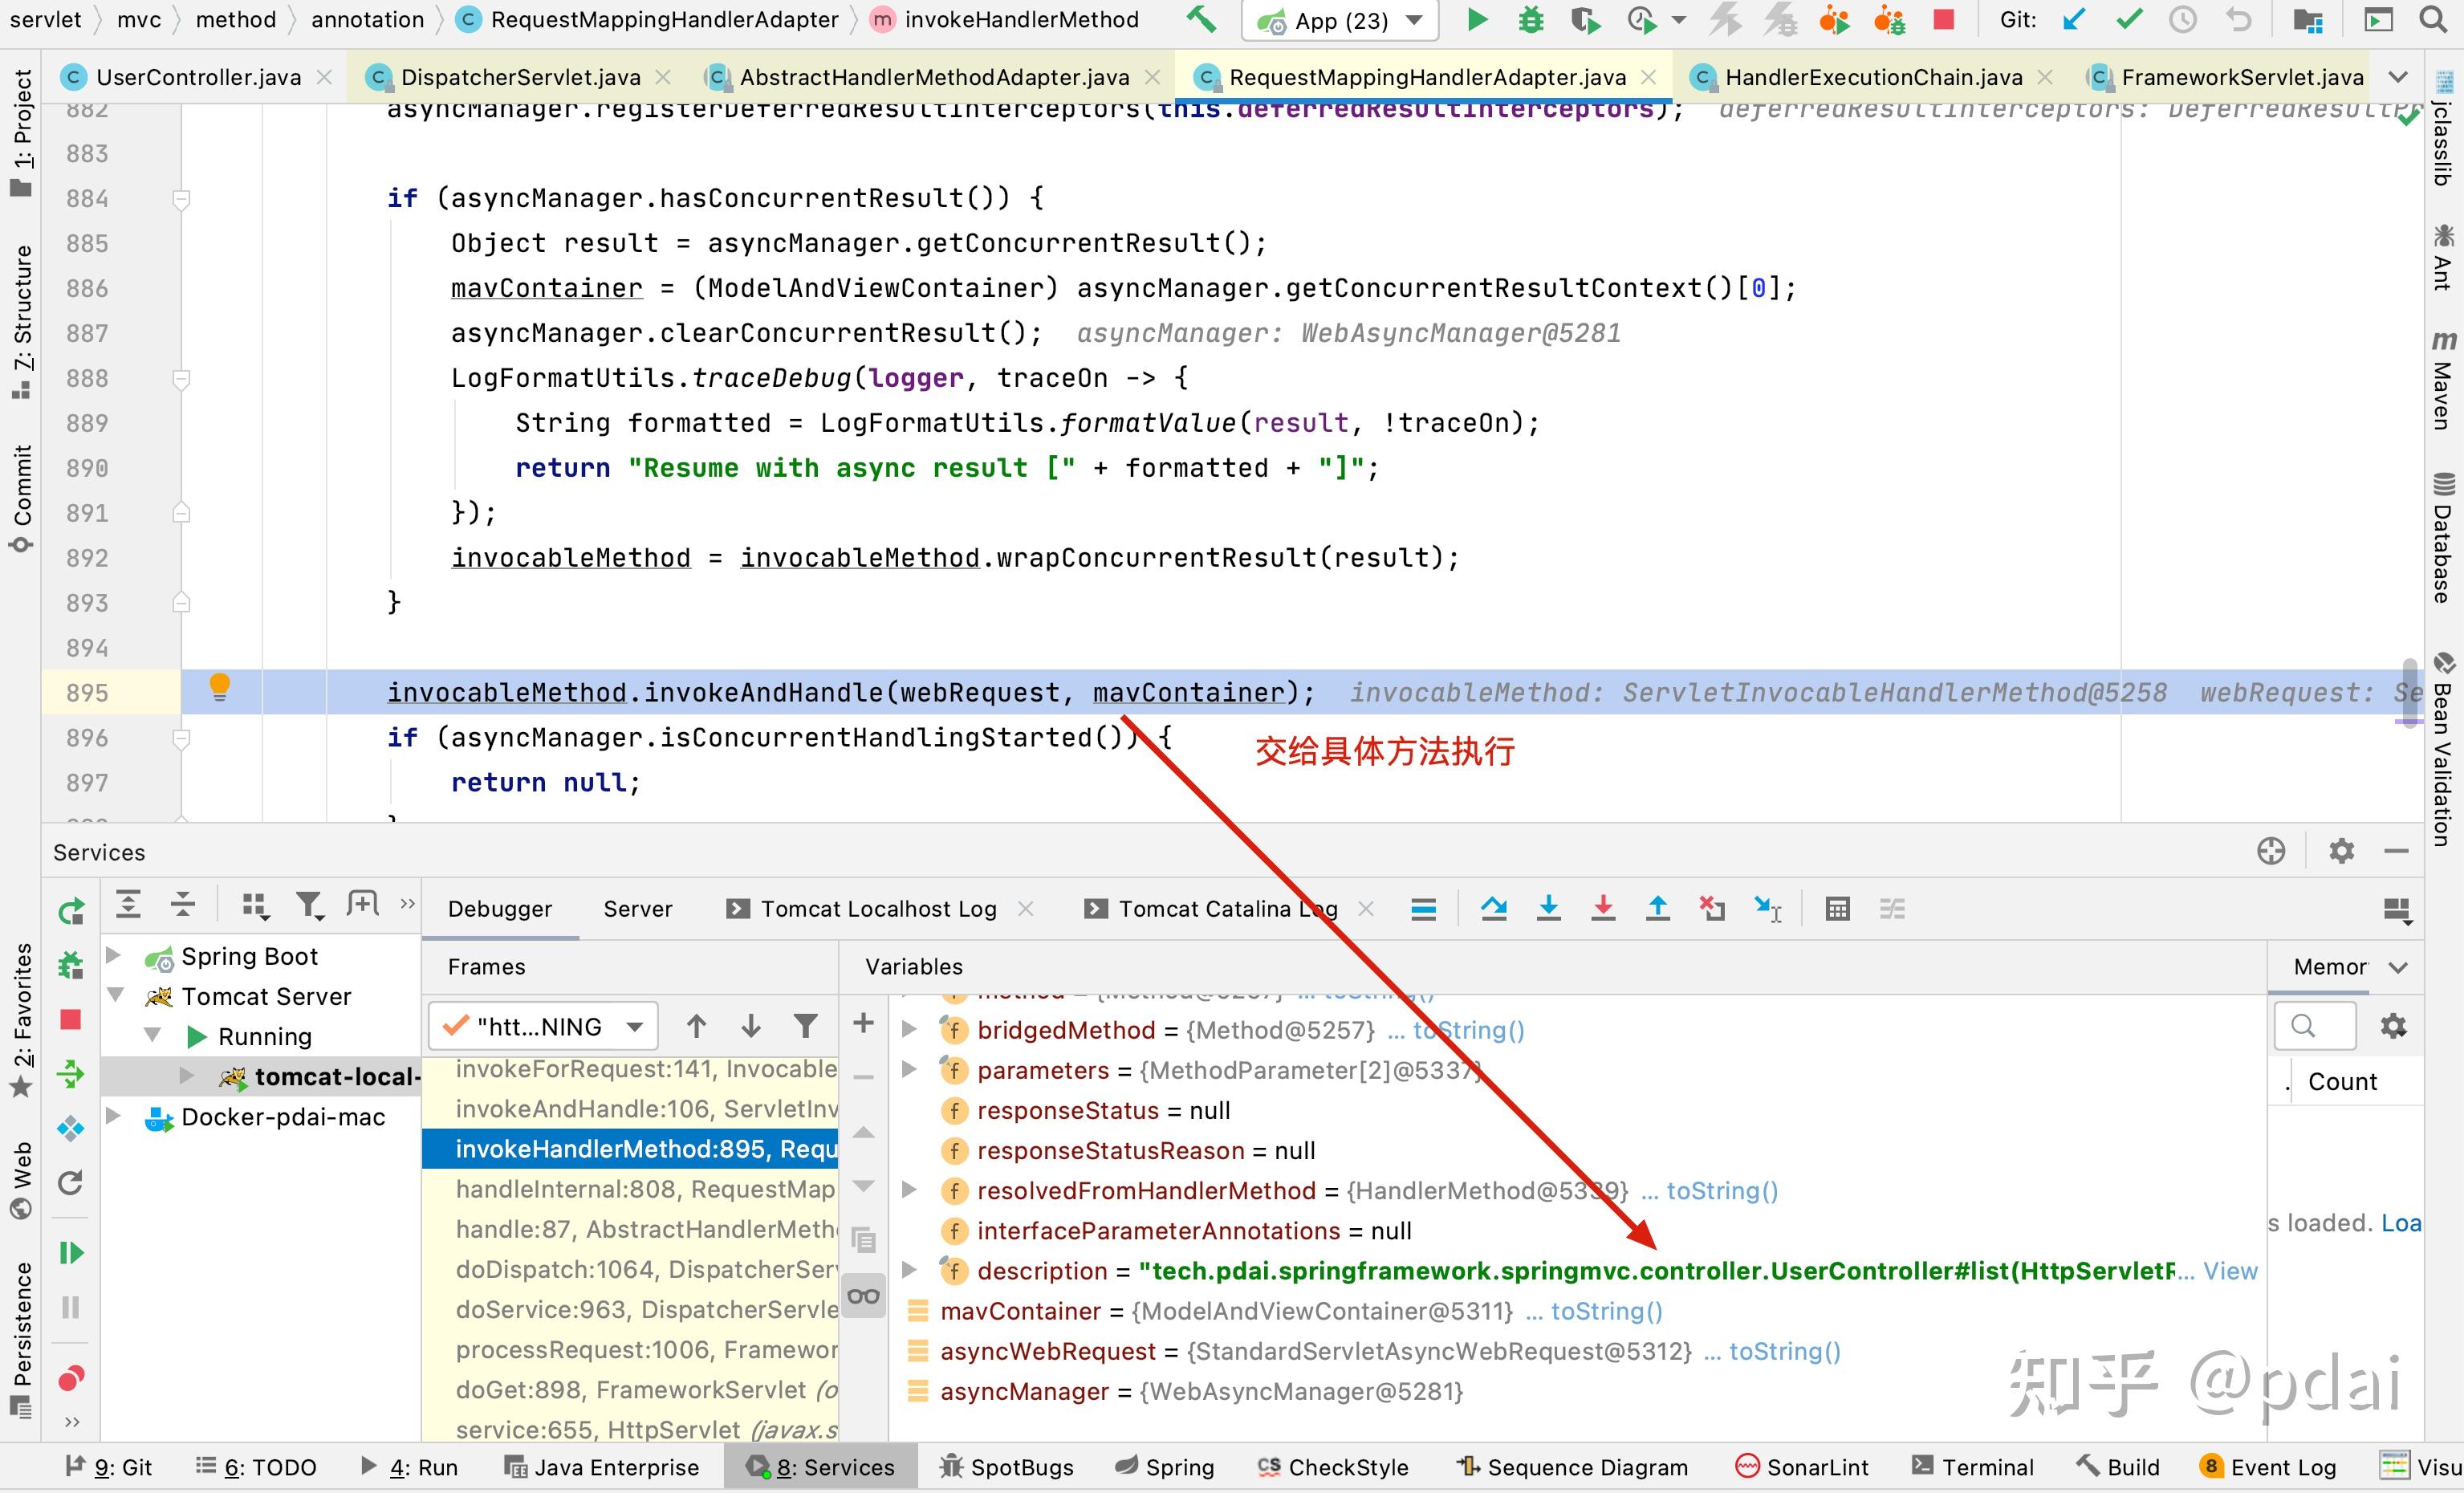Image resolution: width=2464 pixels, height=1493 pixels.
Task: Click Resume Program in Services sidebar
Action: 71,1253
